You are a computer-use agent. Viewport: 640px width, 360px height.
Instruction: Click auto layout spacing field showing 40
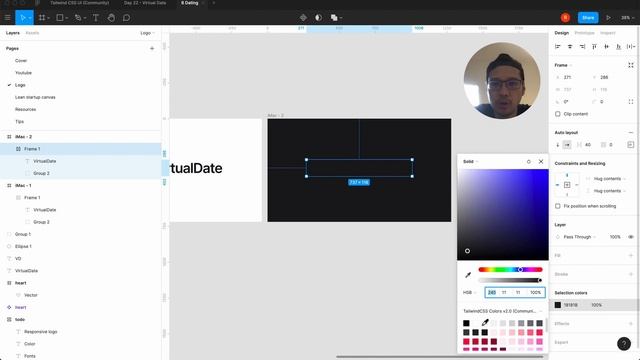click(x=585, y=145)
